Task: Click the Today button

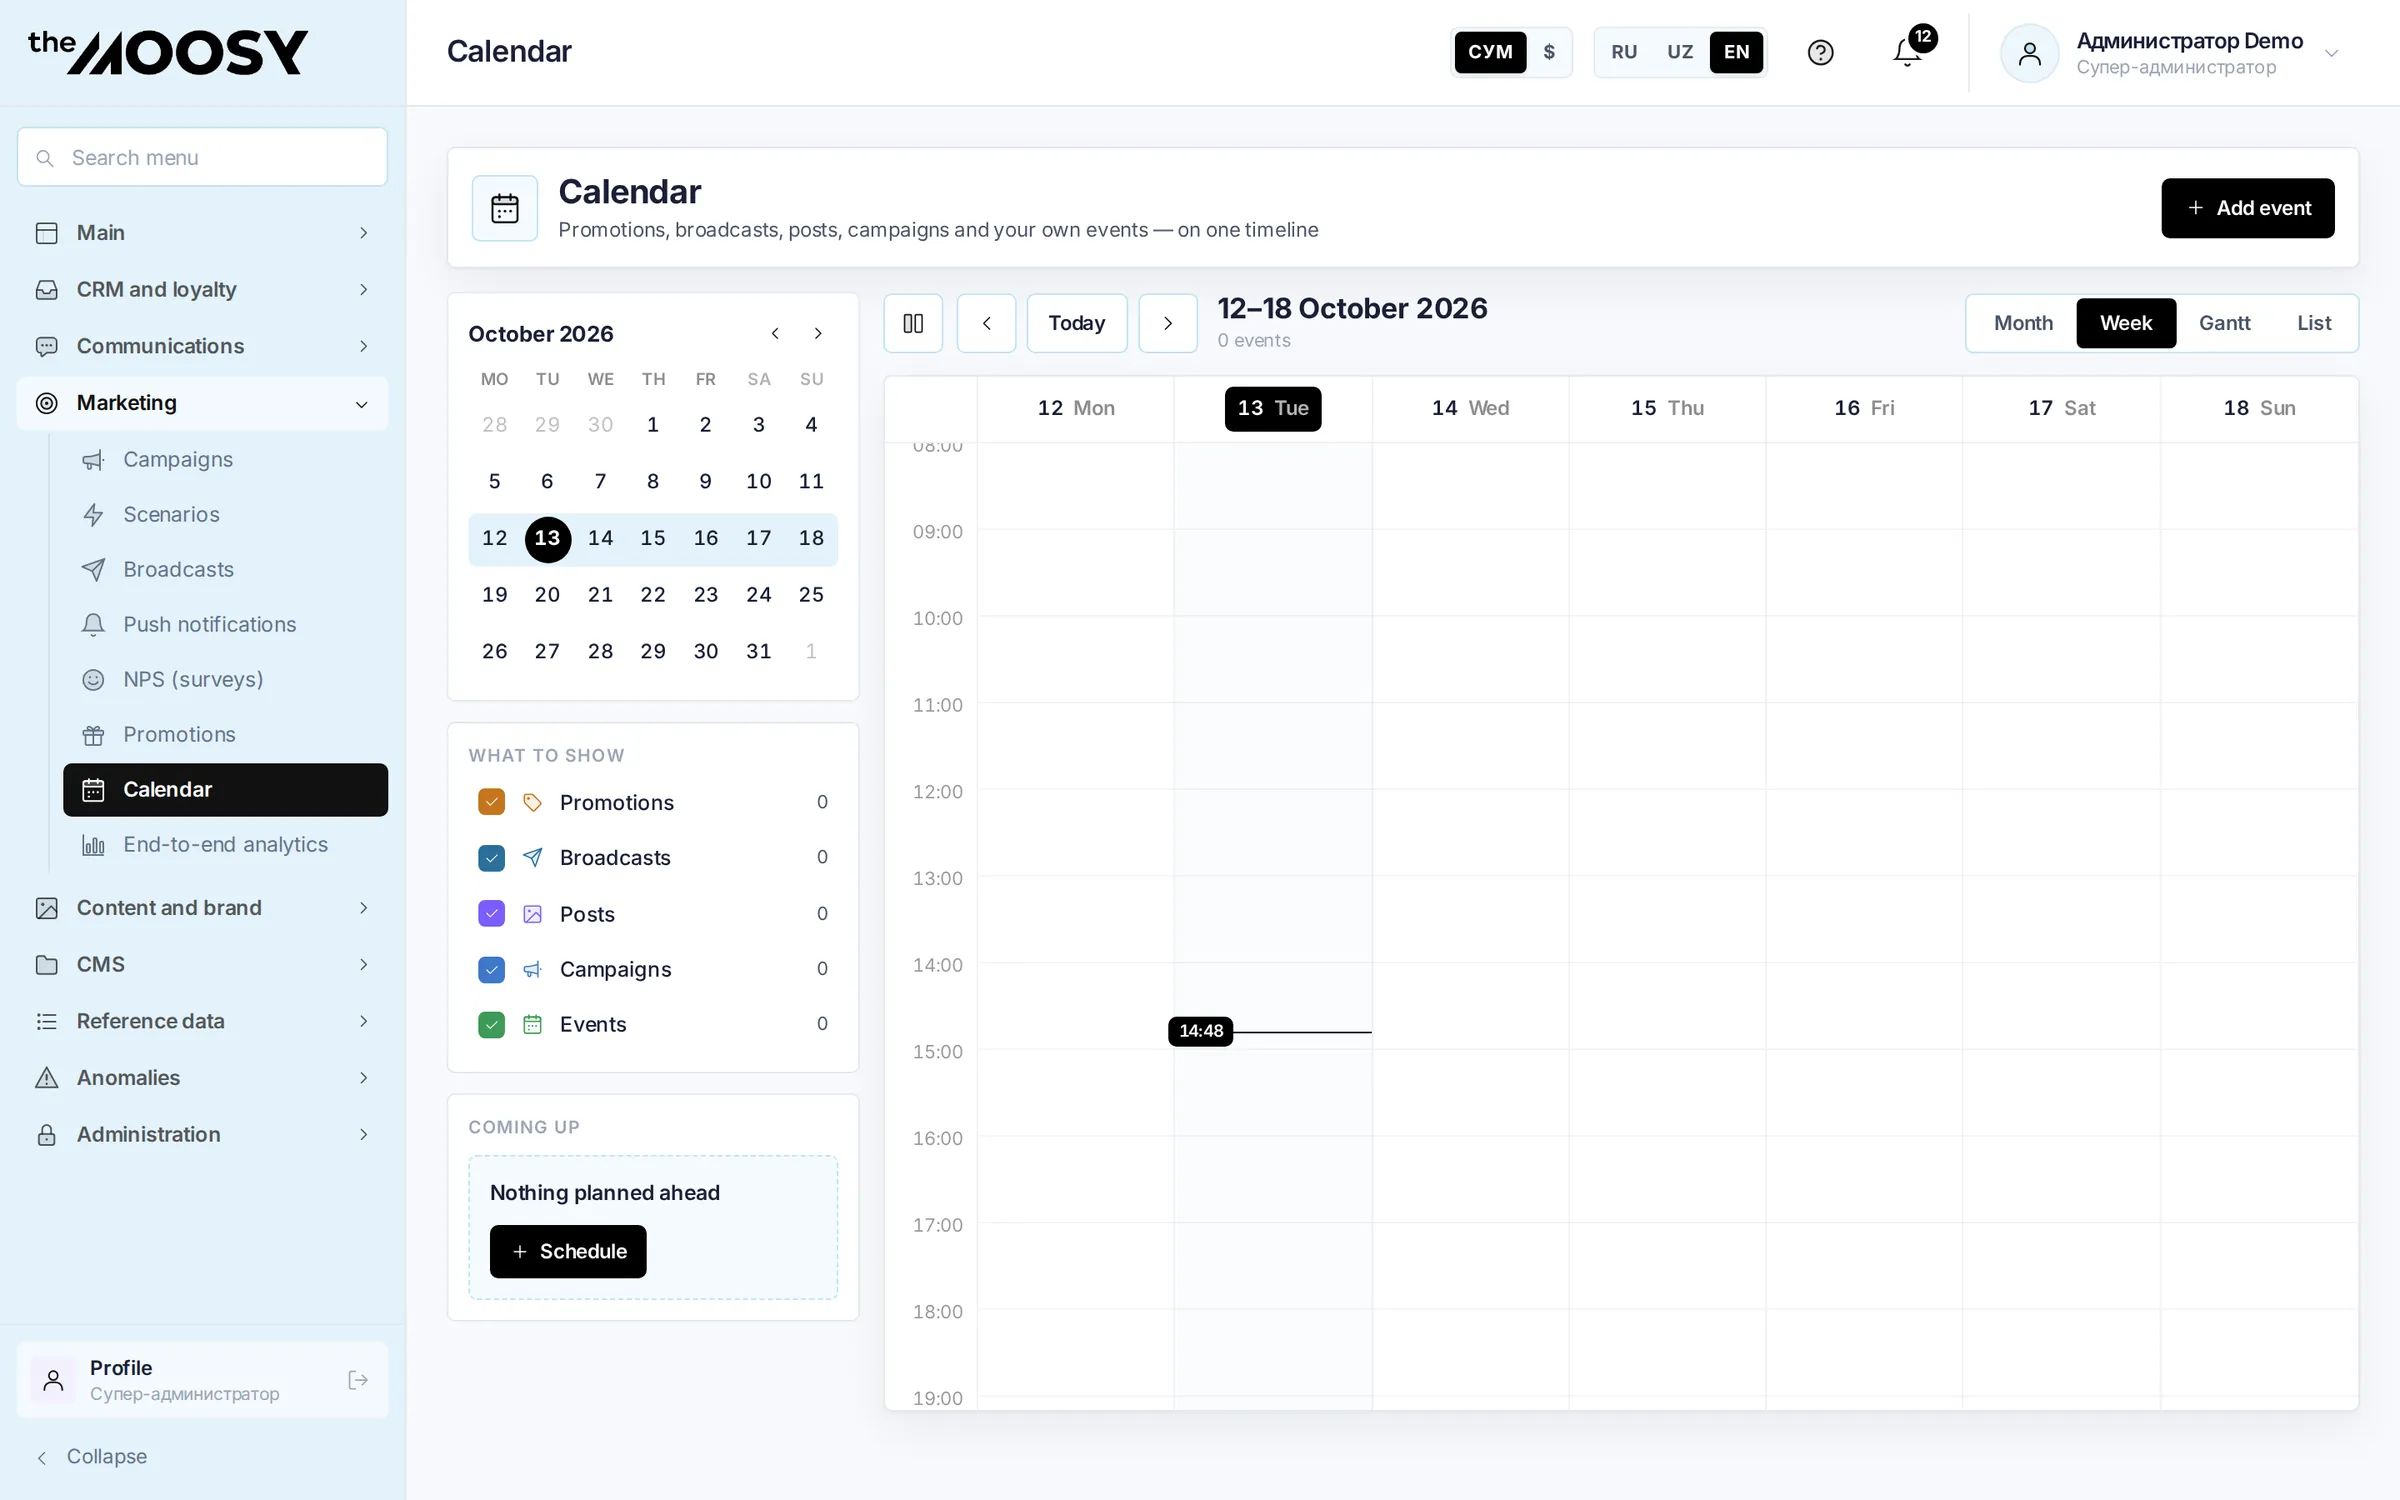Action: (x=1076, y=323)
